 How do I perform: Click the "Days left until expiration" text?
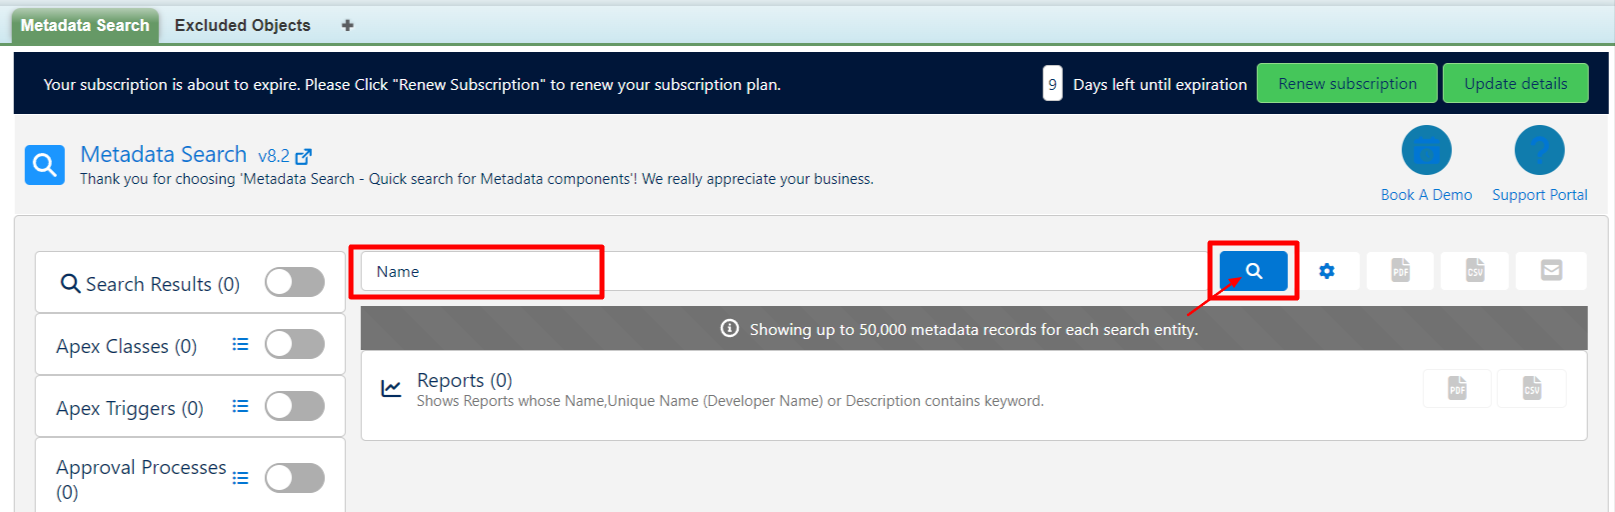pyautogui.click(x=1160, y=84)
